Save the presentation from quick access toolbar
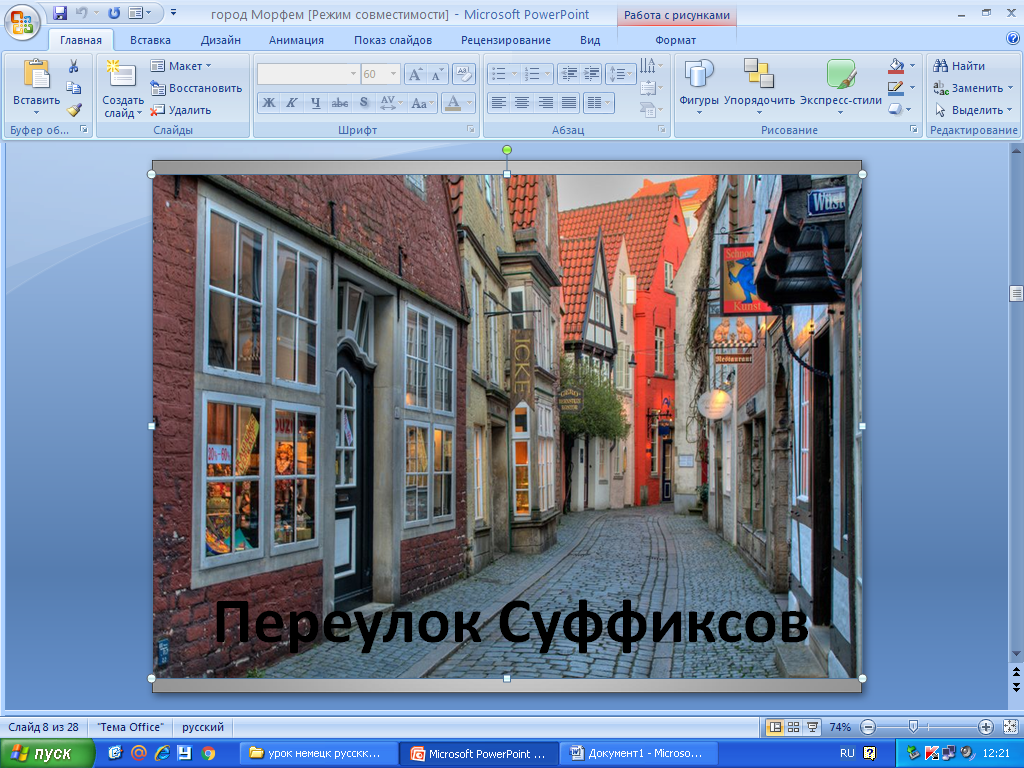 click(x=60, y=14)
